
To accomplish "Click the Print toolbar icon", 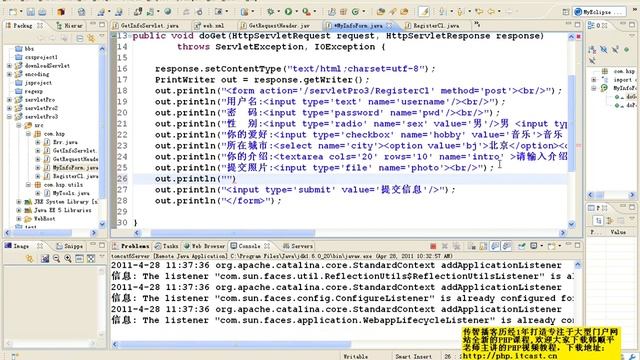I will pyautogui.click(x=42, y=12).
